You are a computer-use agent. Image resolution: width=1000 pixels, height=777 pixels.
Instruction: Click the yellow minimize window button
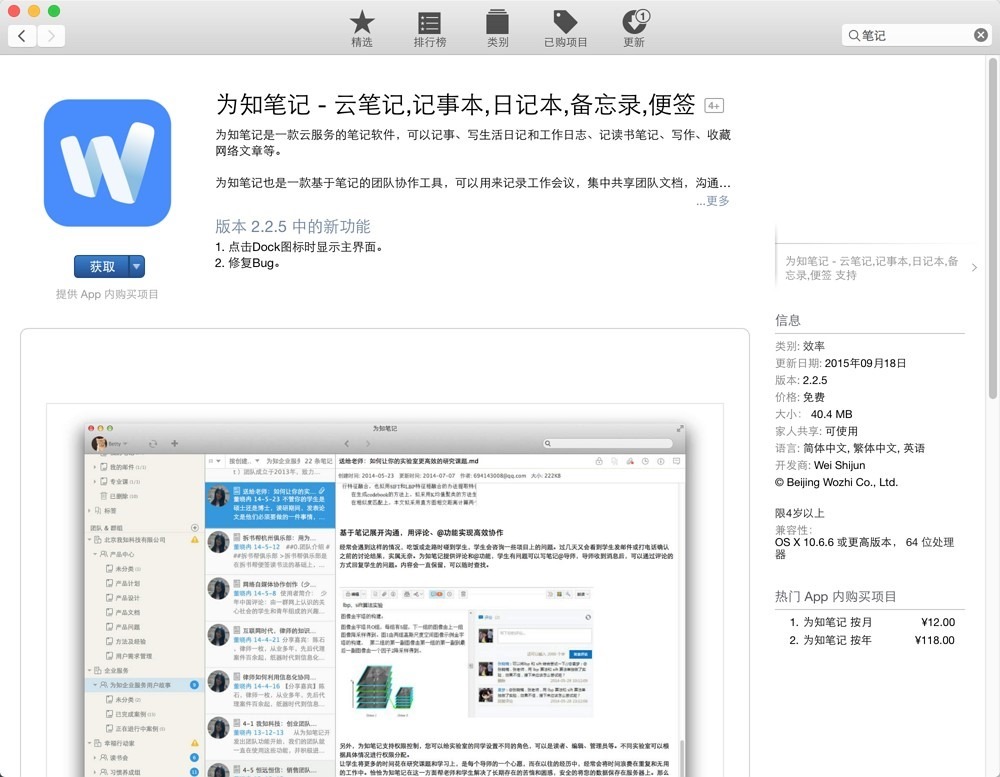[x=34, y=11]
